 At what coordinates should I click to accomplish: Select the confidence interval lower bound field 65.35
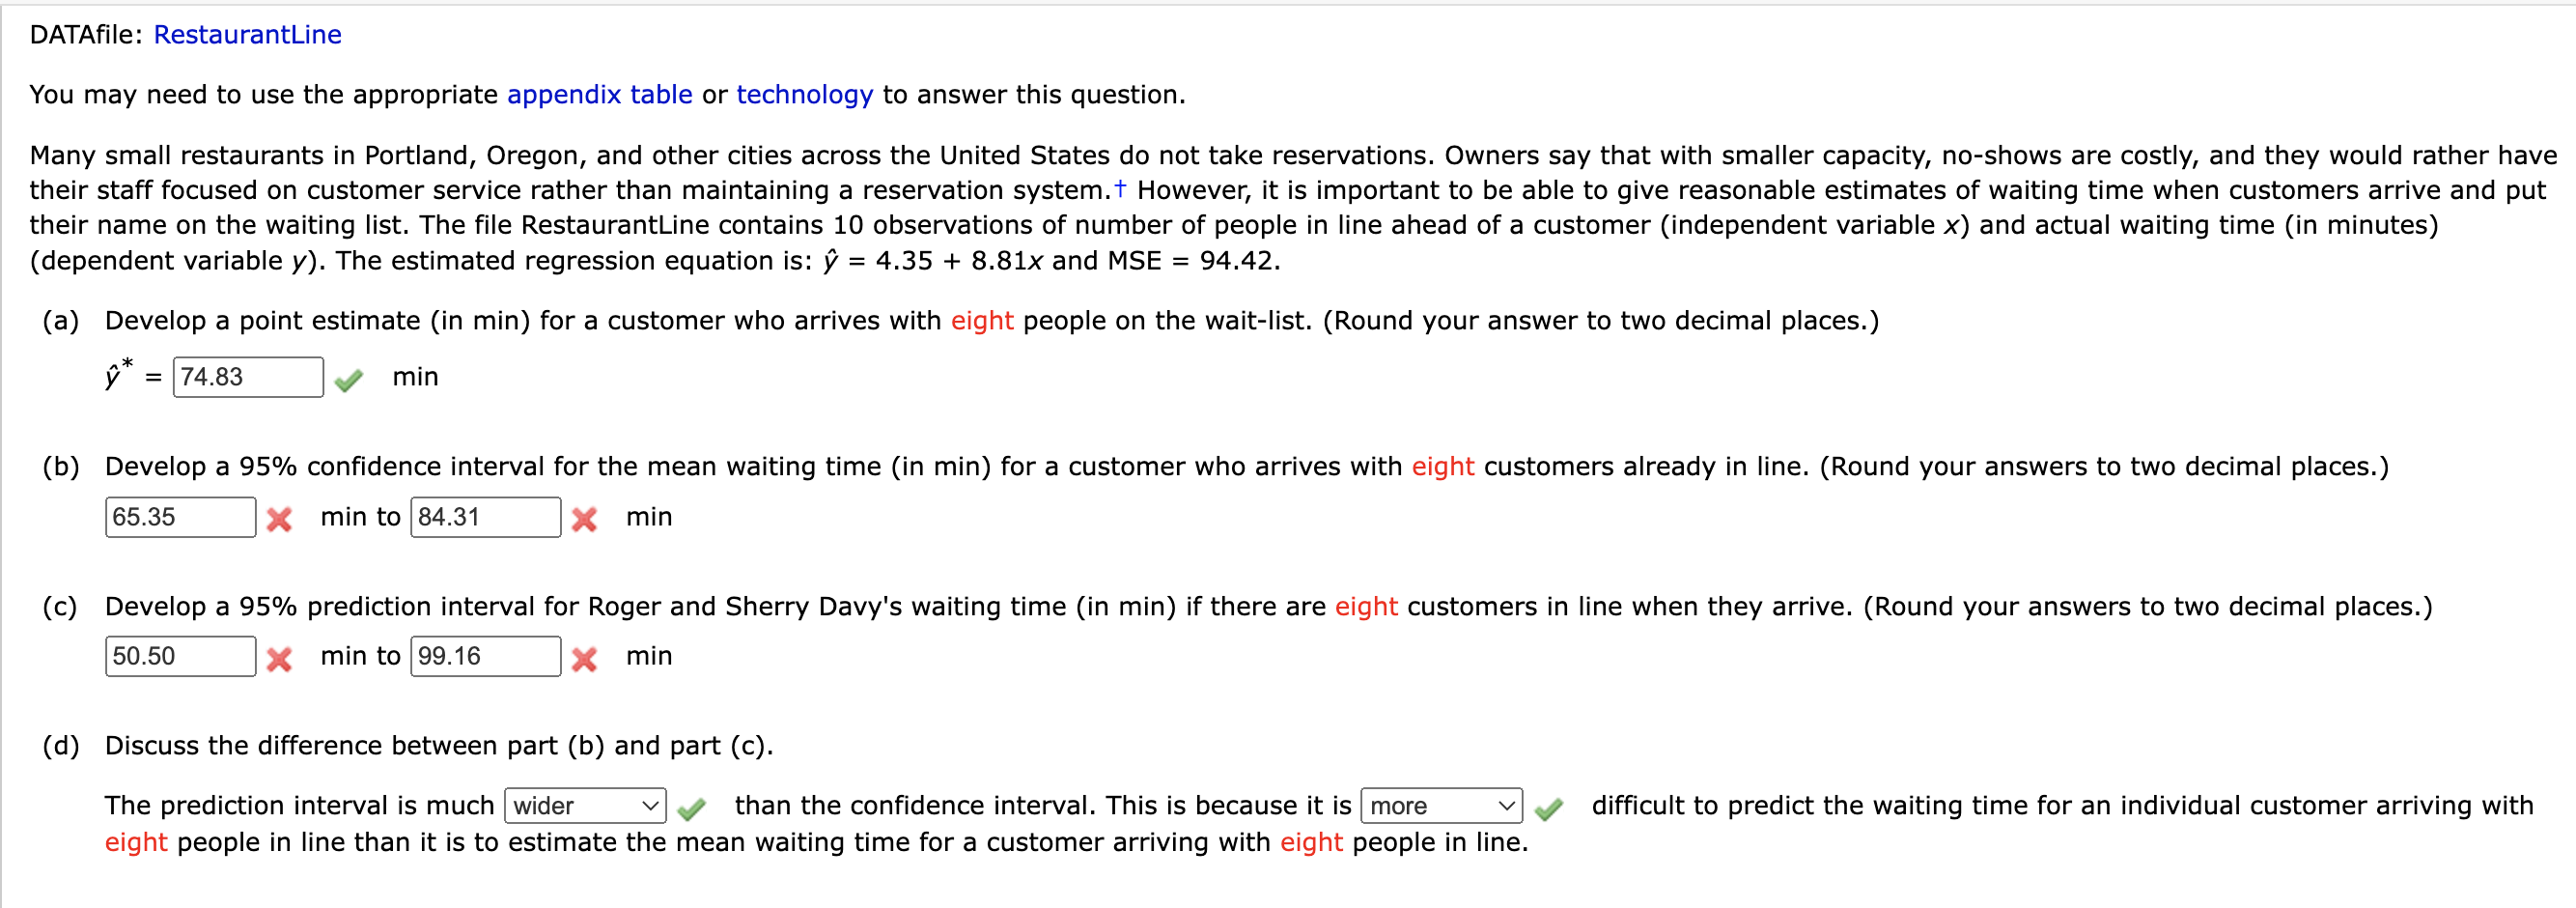(180, 517)
